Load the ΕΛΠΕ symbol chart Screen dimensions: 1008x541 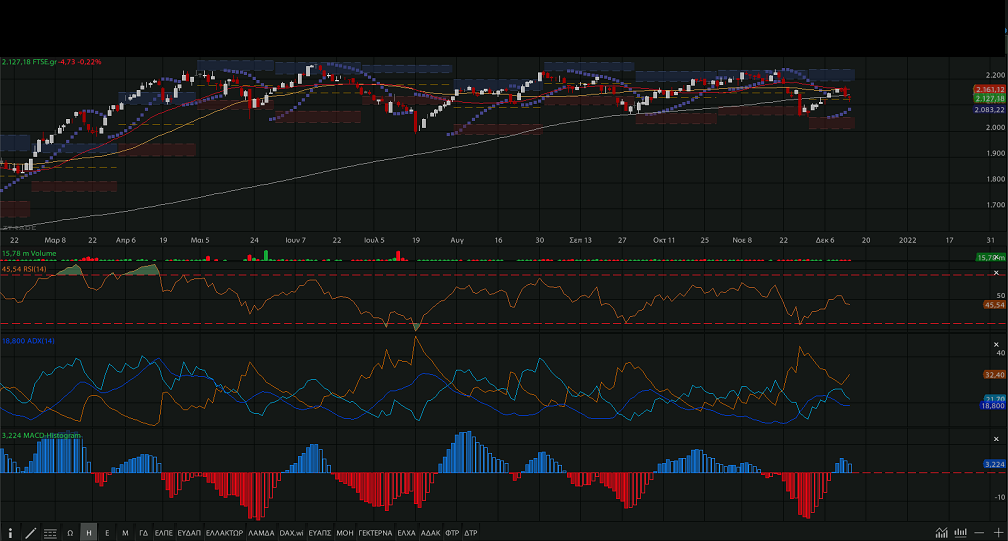pos(164,533)
